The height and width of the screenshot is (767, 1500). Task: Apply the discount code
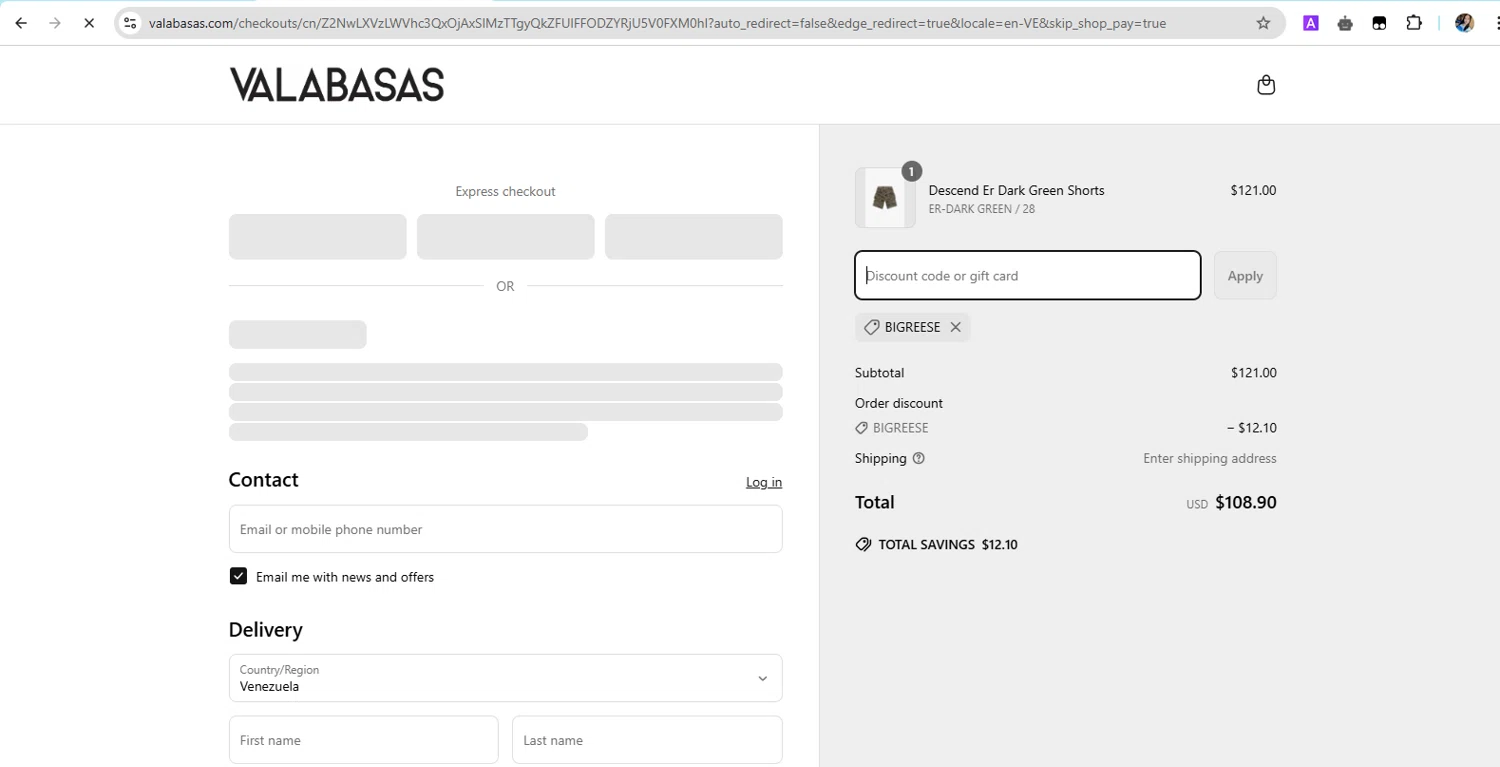click(1245, 275)
